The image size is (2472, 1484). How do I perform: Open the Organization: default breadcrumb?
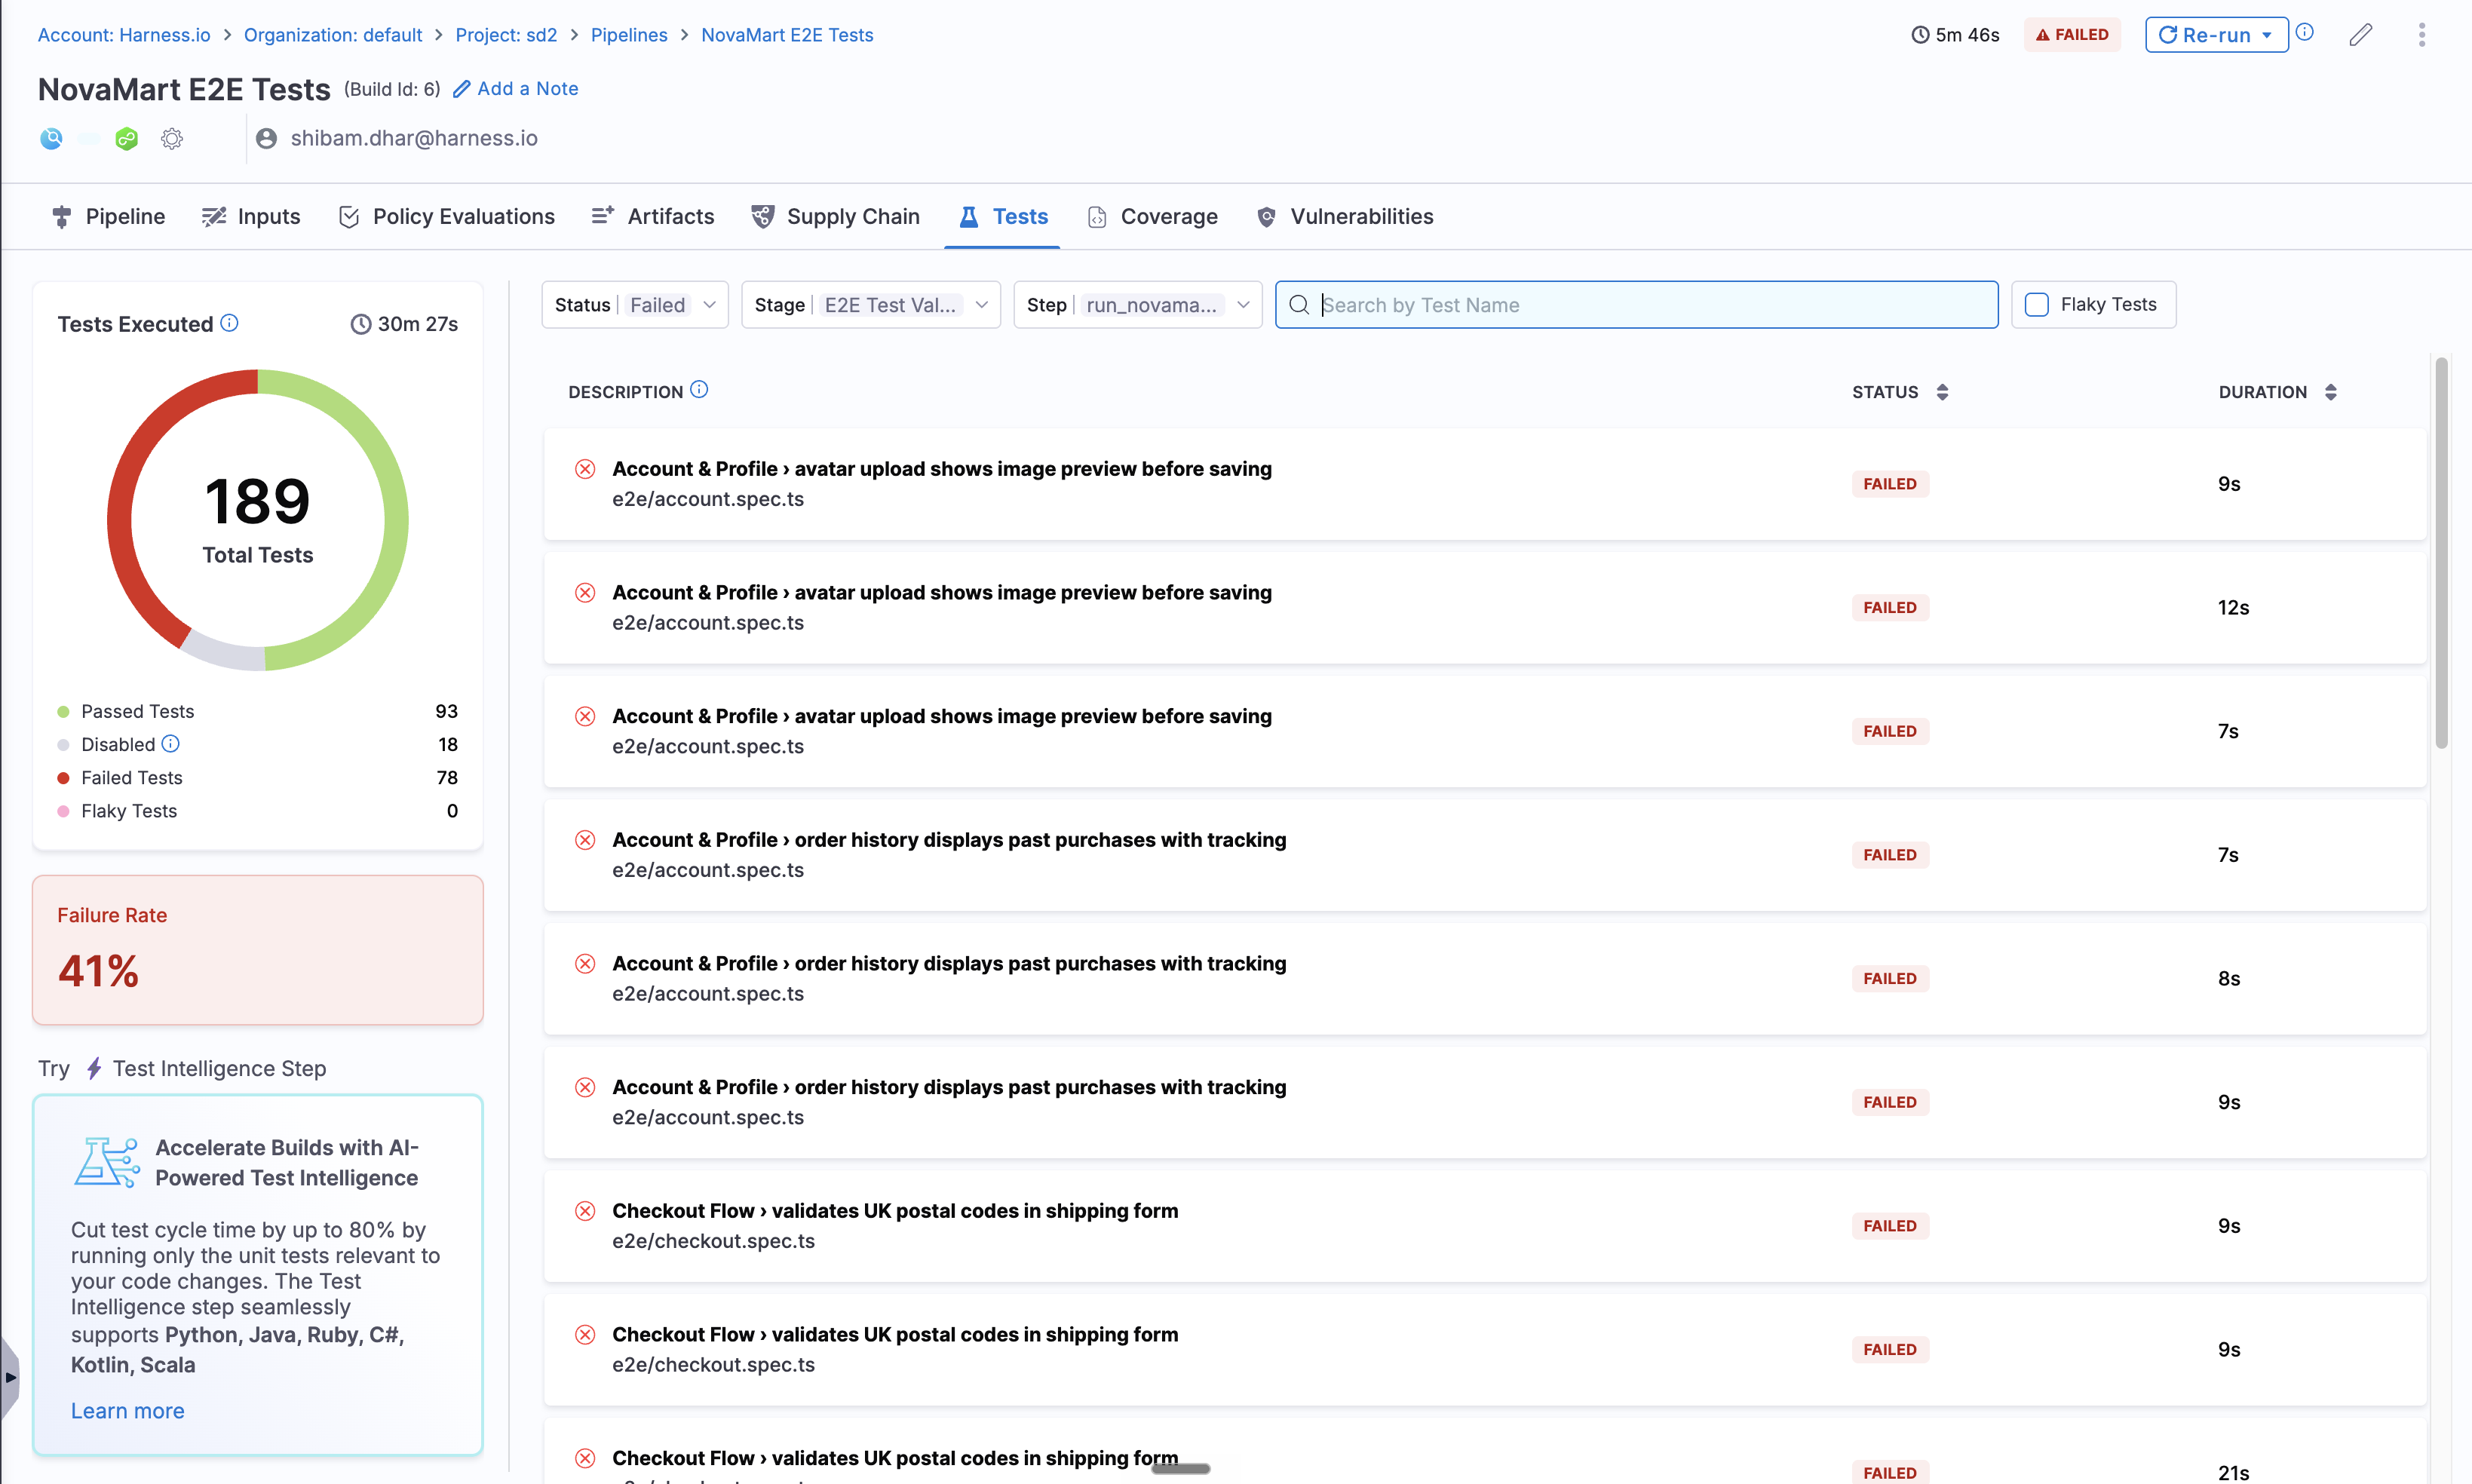pos(333,35)
